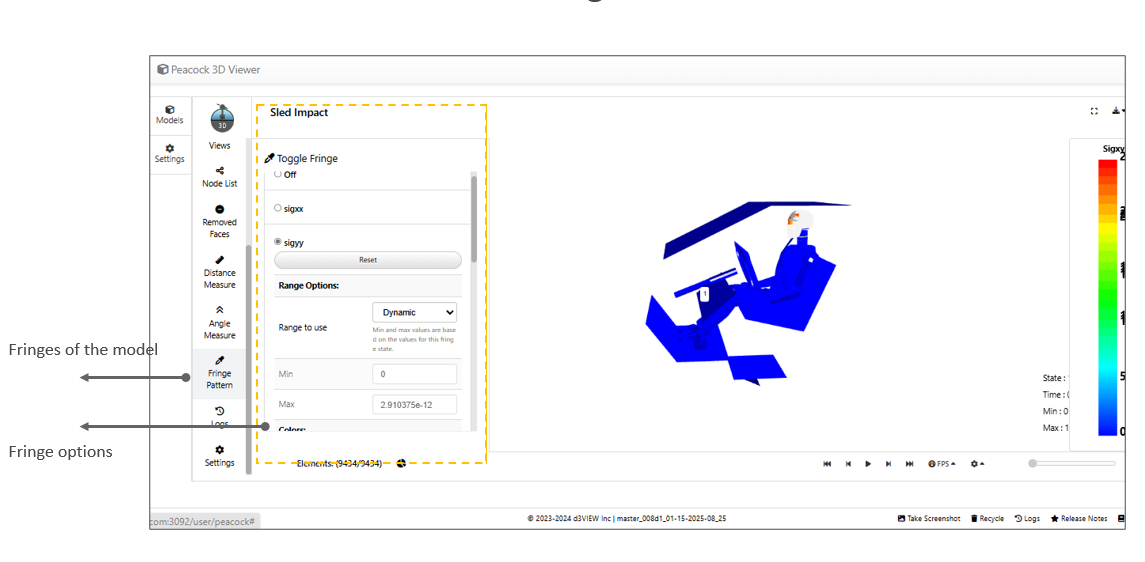
Task: Select the Angle Measure tool
Action: point(220,323)
